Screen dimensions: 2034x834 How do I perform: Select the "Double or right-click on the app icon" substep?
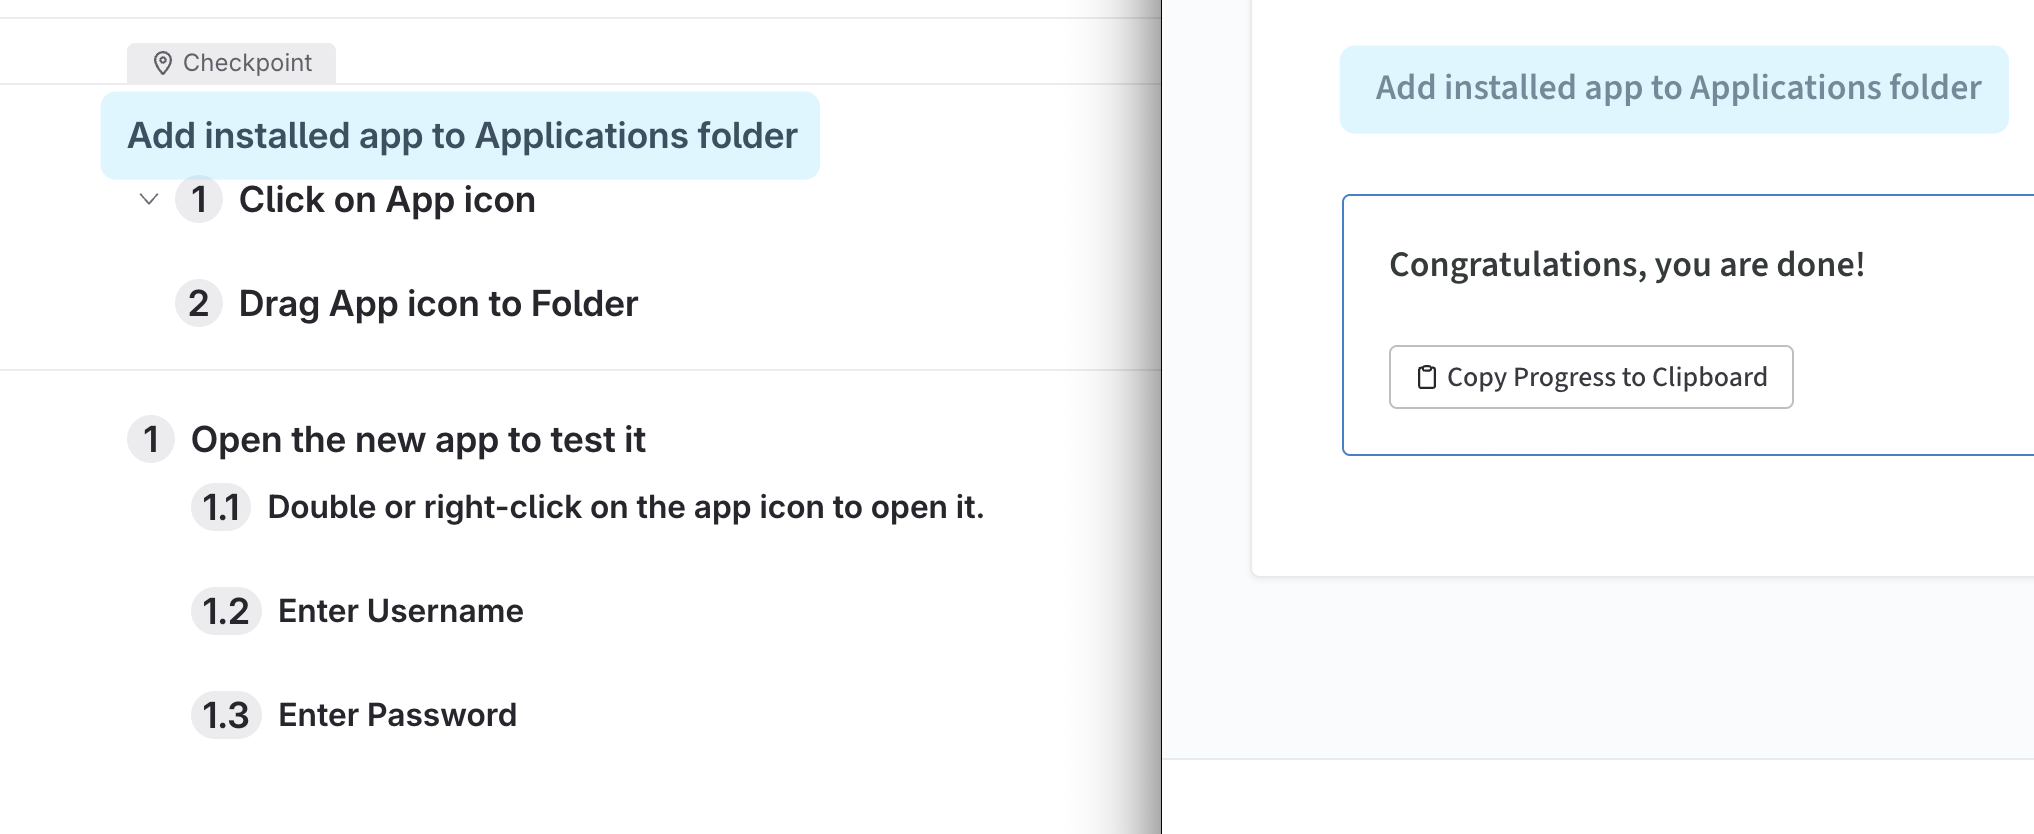pos(625,508)
